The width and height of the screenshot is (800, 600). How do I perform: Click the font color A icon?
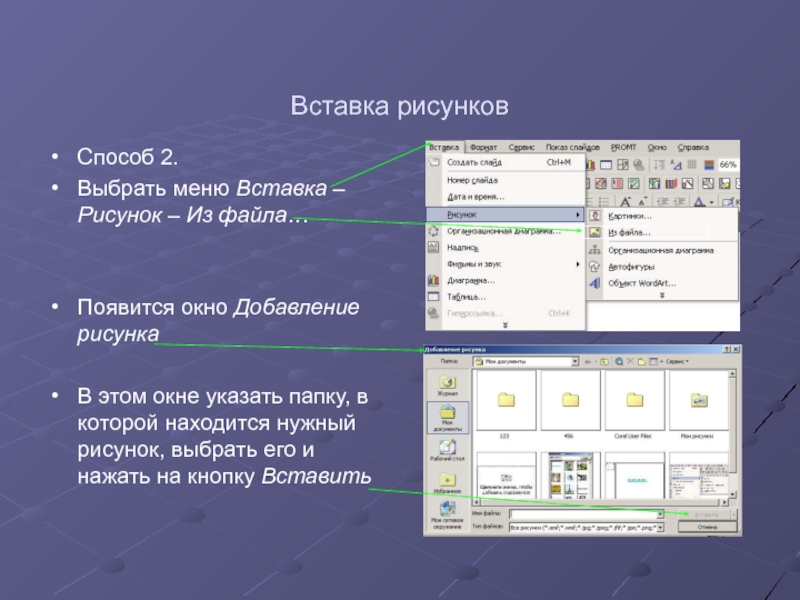[699, 202]
